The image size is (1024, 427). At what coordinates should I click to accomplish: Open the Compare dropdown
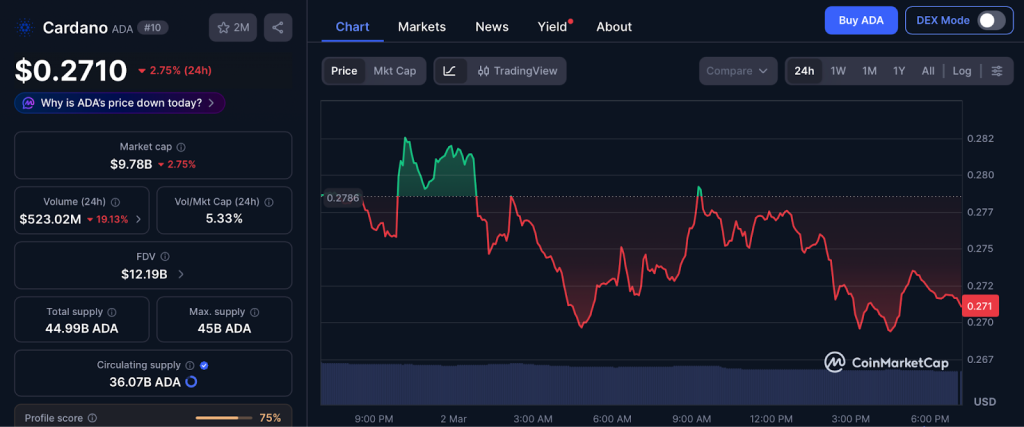738,71
